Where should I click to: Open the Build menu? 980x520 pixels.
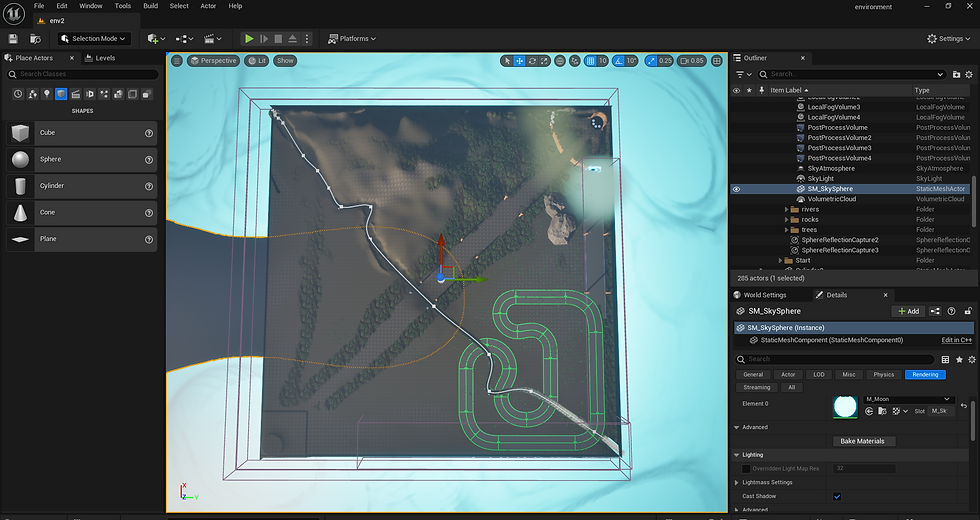coord(151,6)
